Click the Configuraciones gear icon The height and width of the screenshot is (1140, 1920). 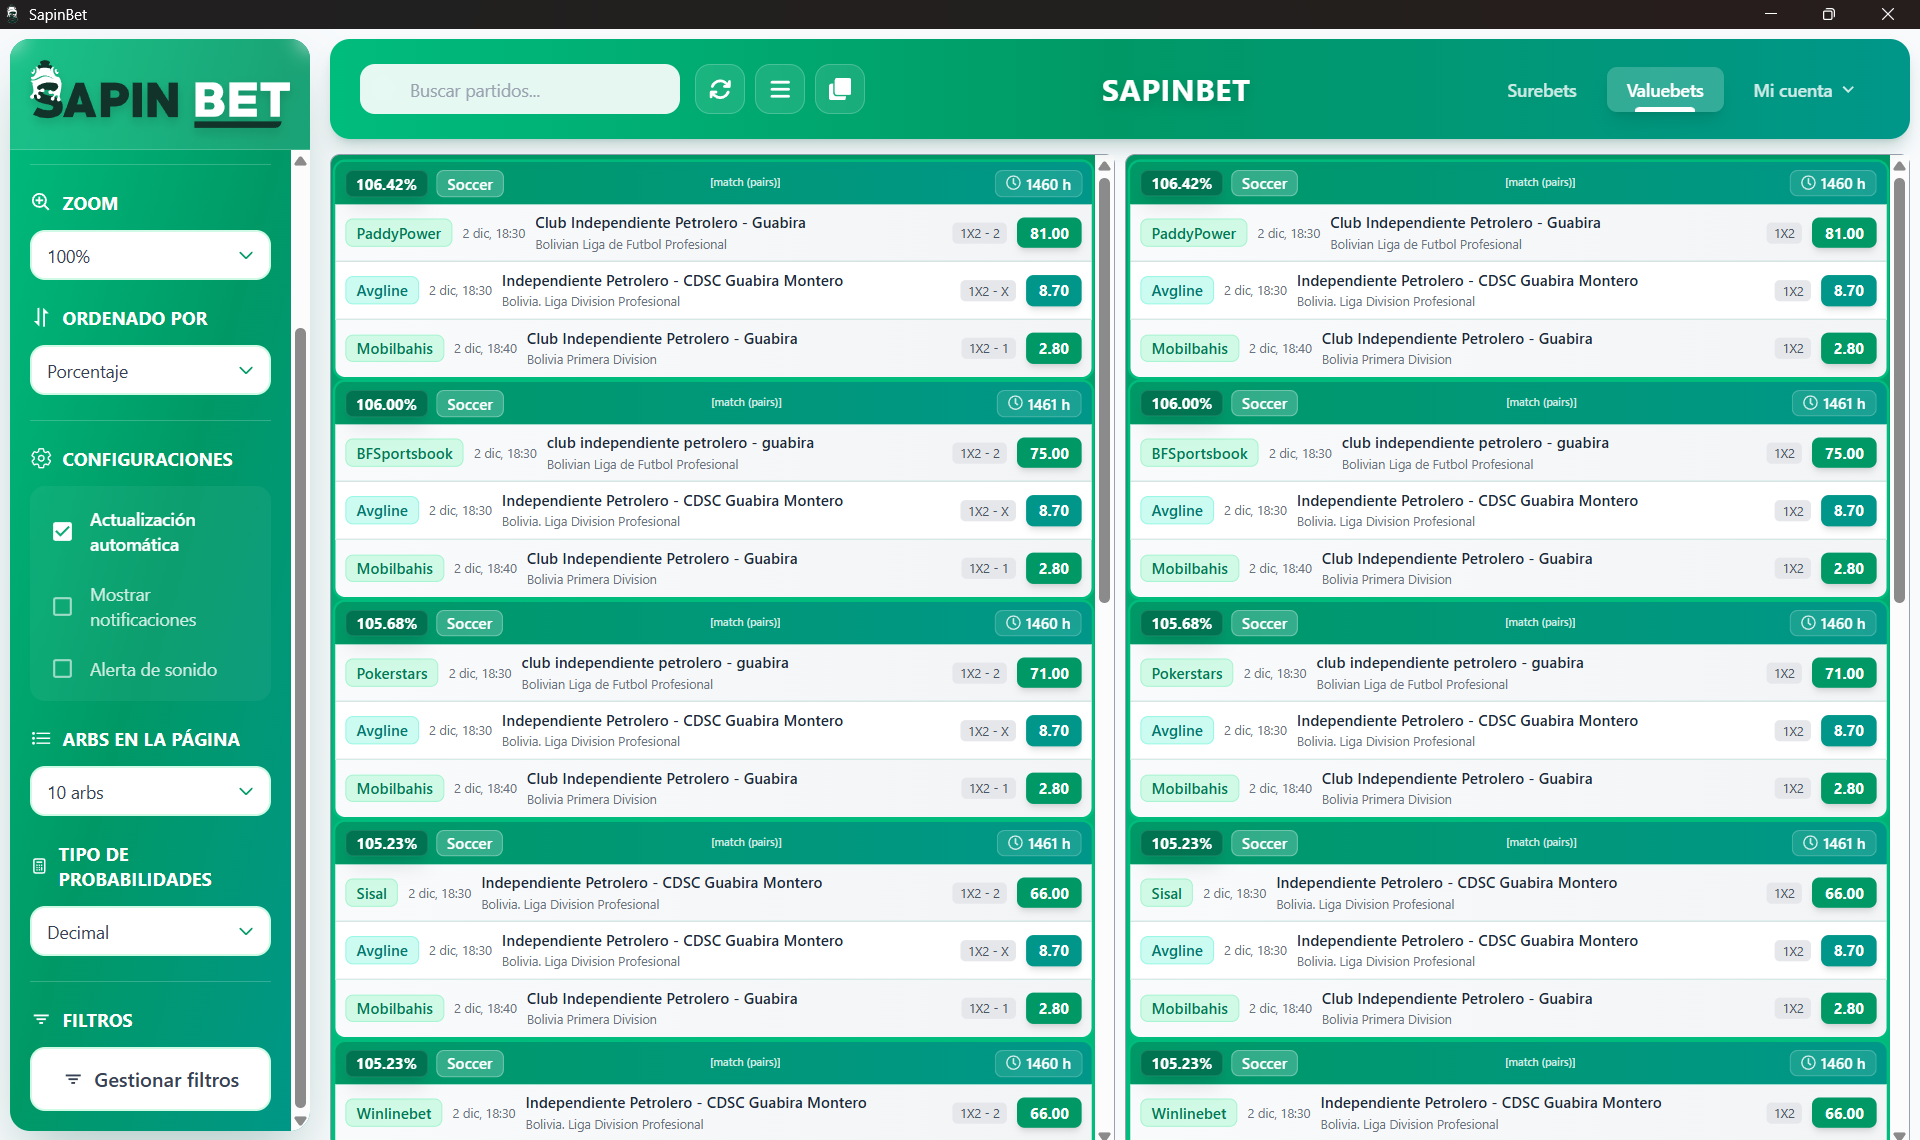[x=41, y=459]
